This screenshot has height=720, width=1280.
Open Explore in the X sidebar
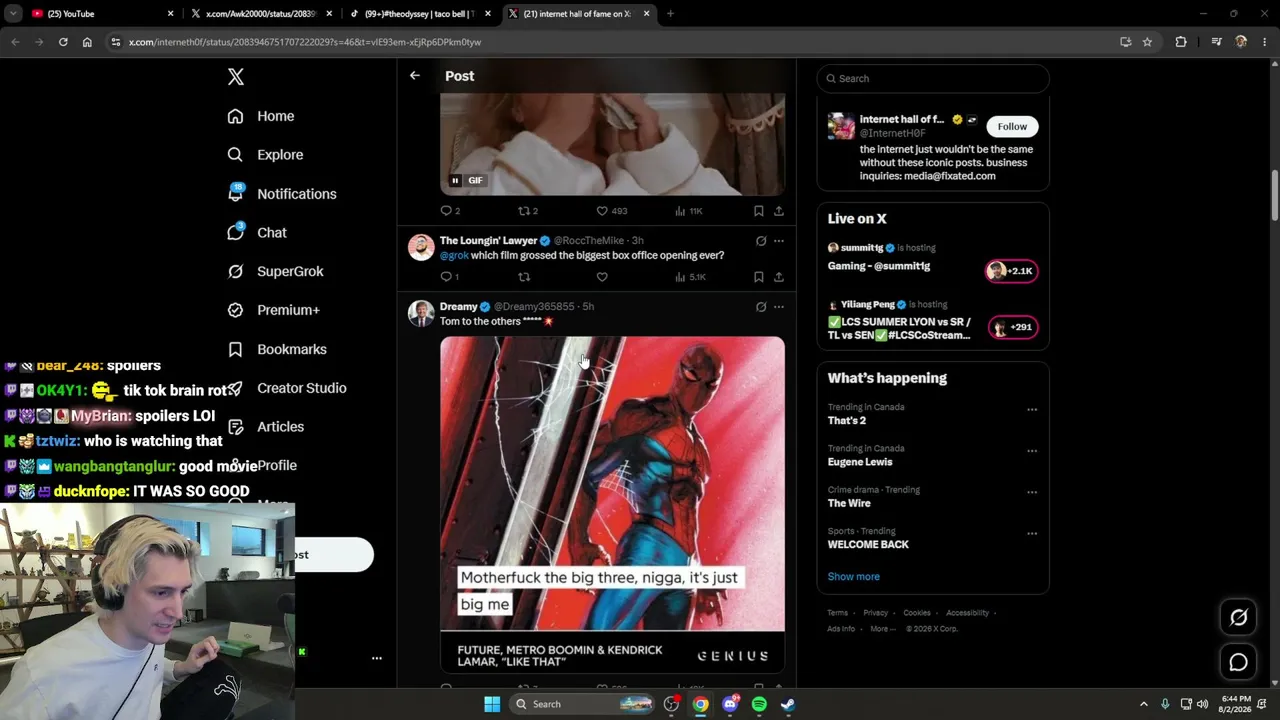(265, 155)
